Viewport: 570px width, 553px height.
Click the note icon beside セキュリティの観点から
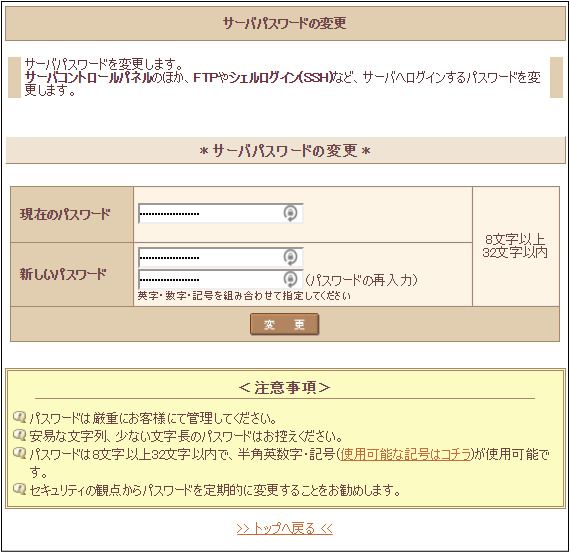click(19, 489)
